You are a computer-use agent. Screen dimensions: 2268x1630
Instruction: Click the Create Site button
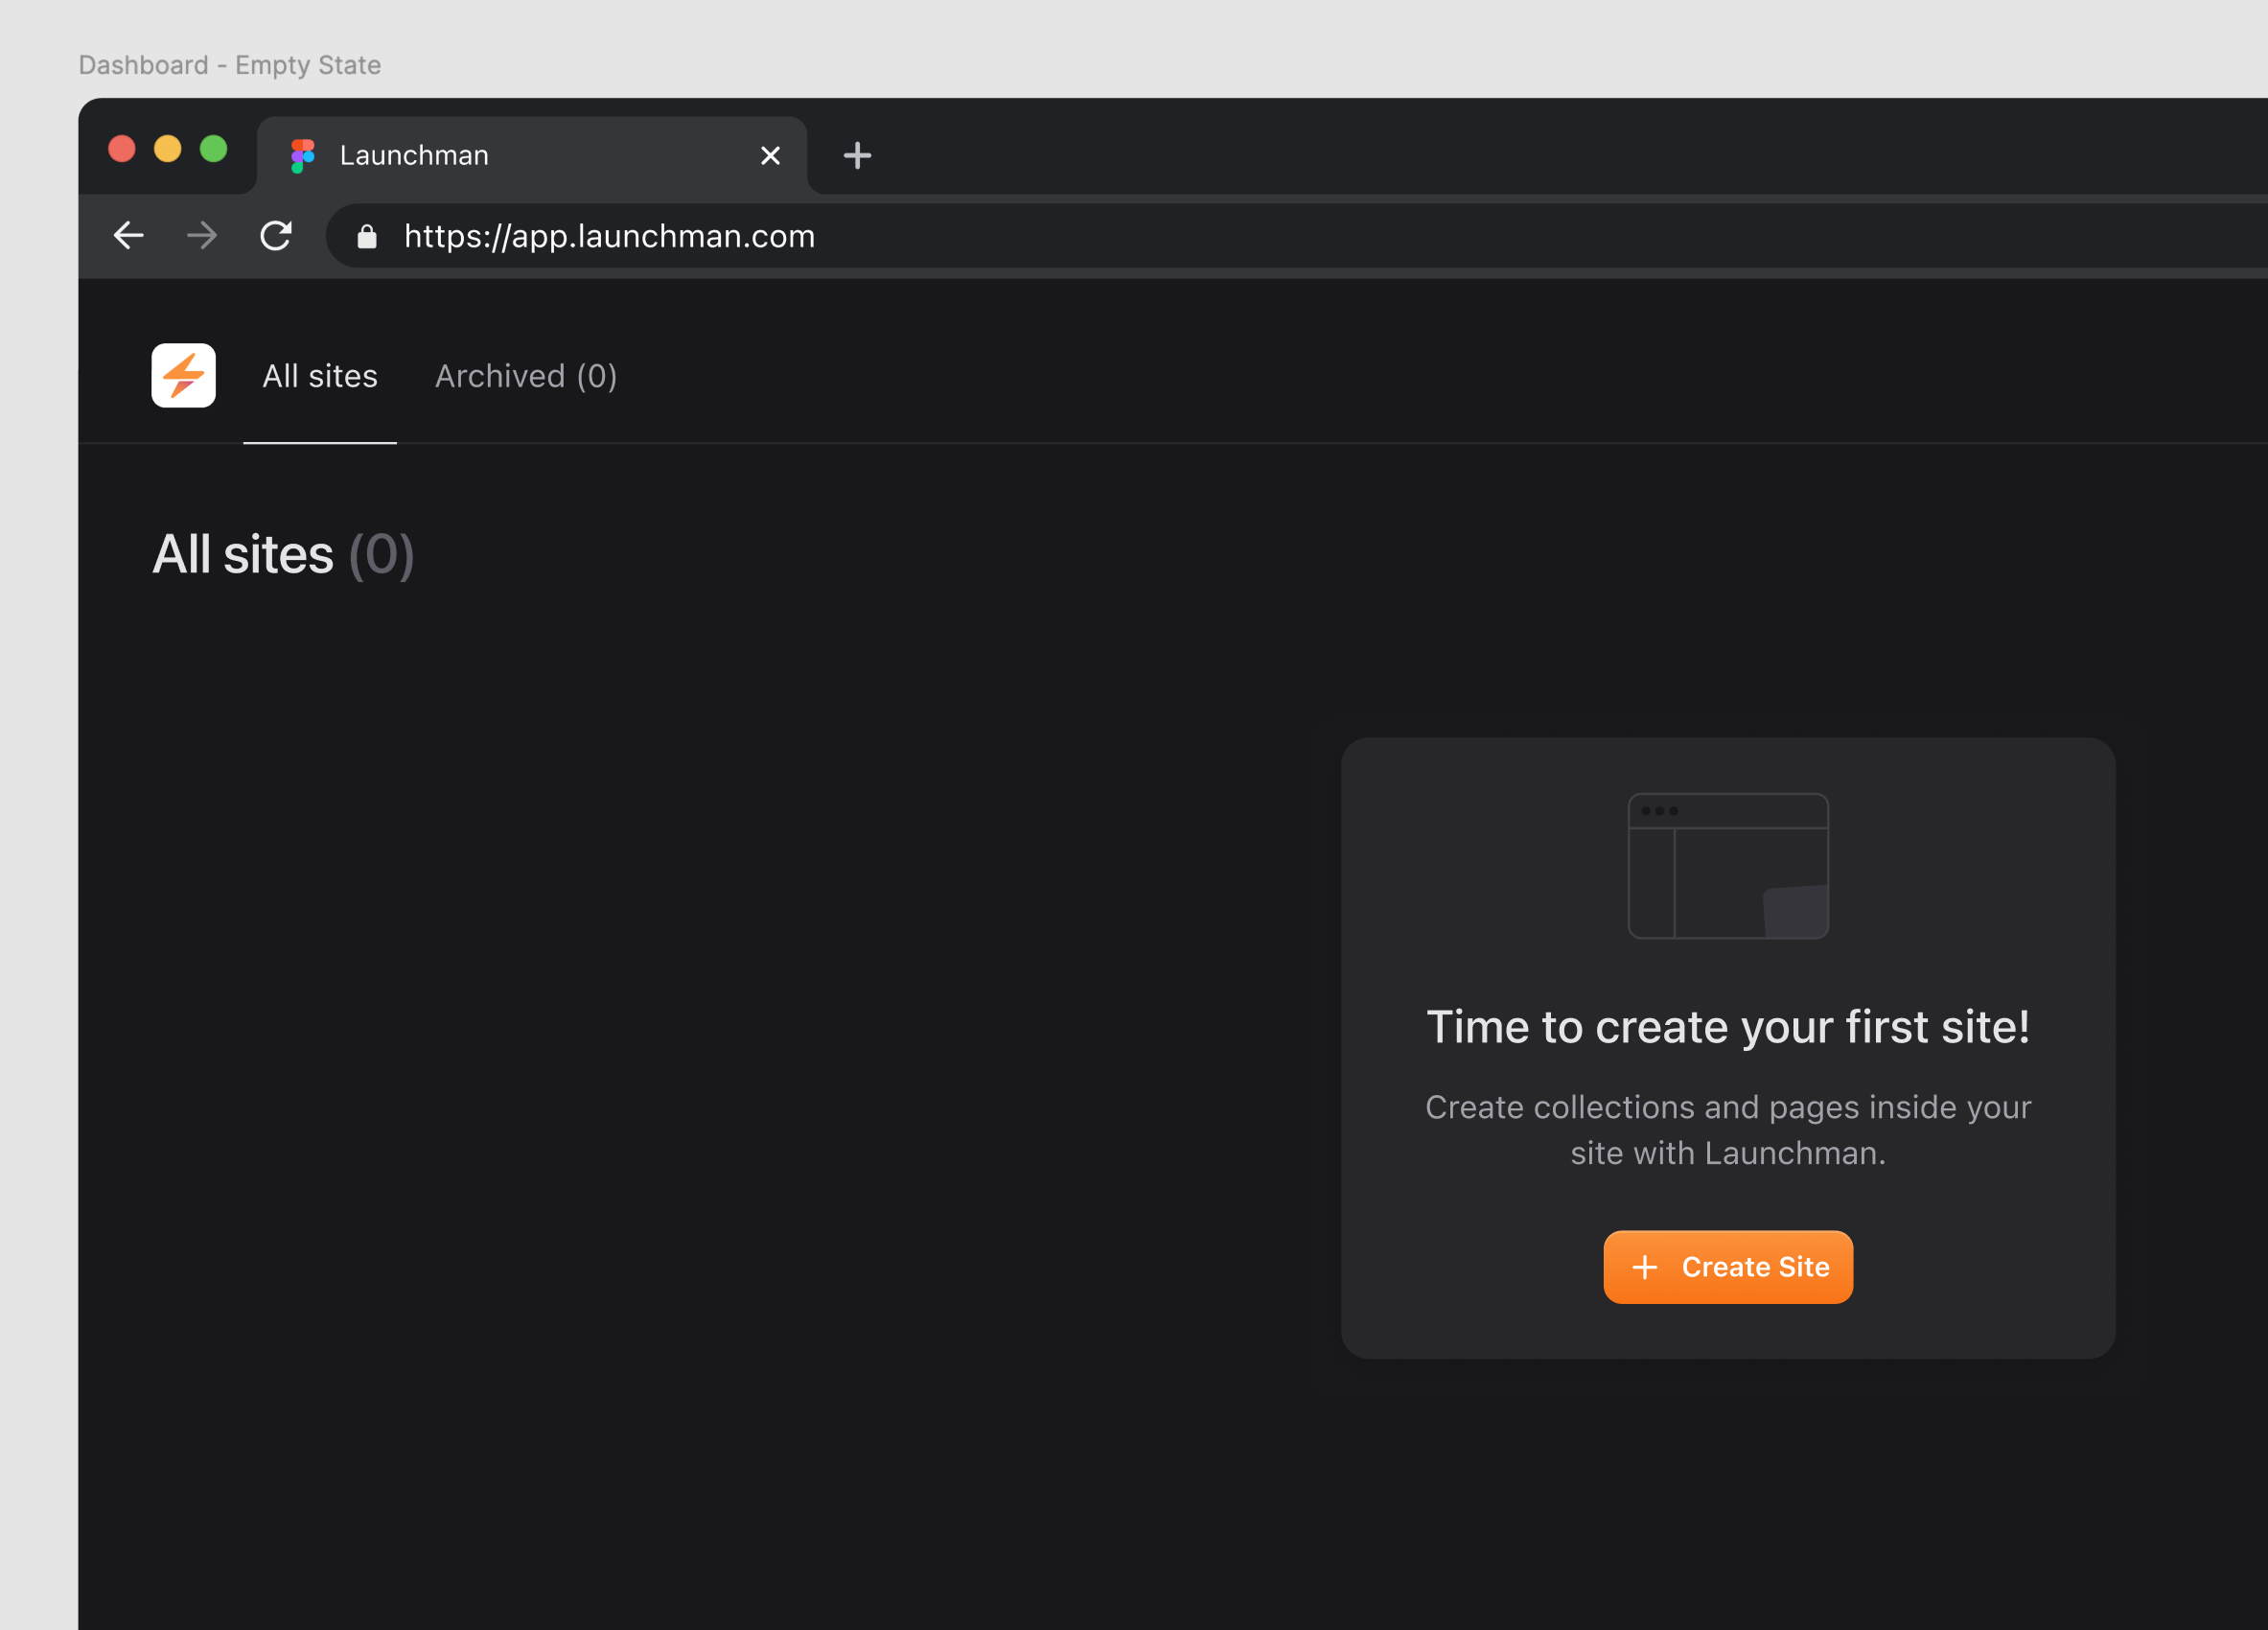(1728, 1266)
